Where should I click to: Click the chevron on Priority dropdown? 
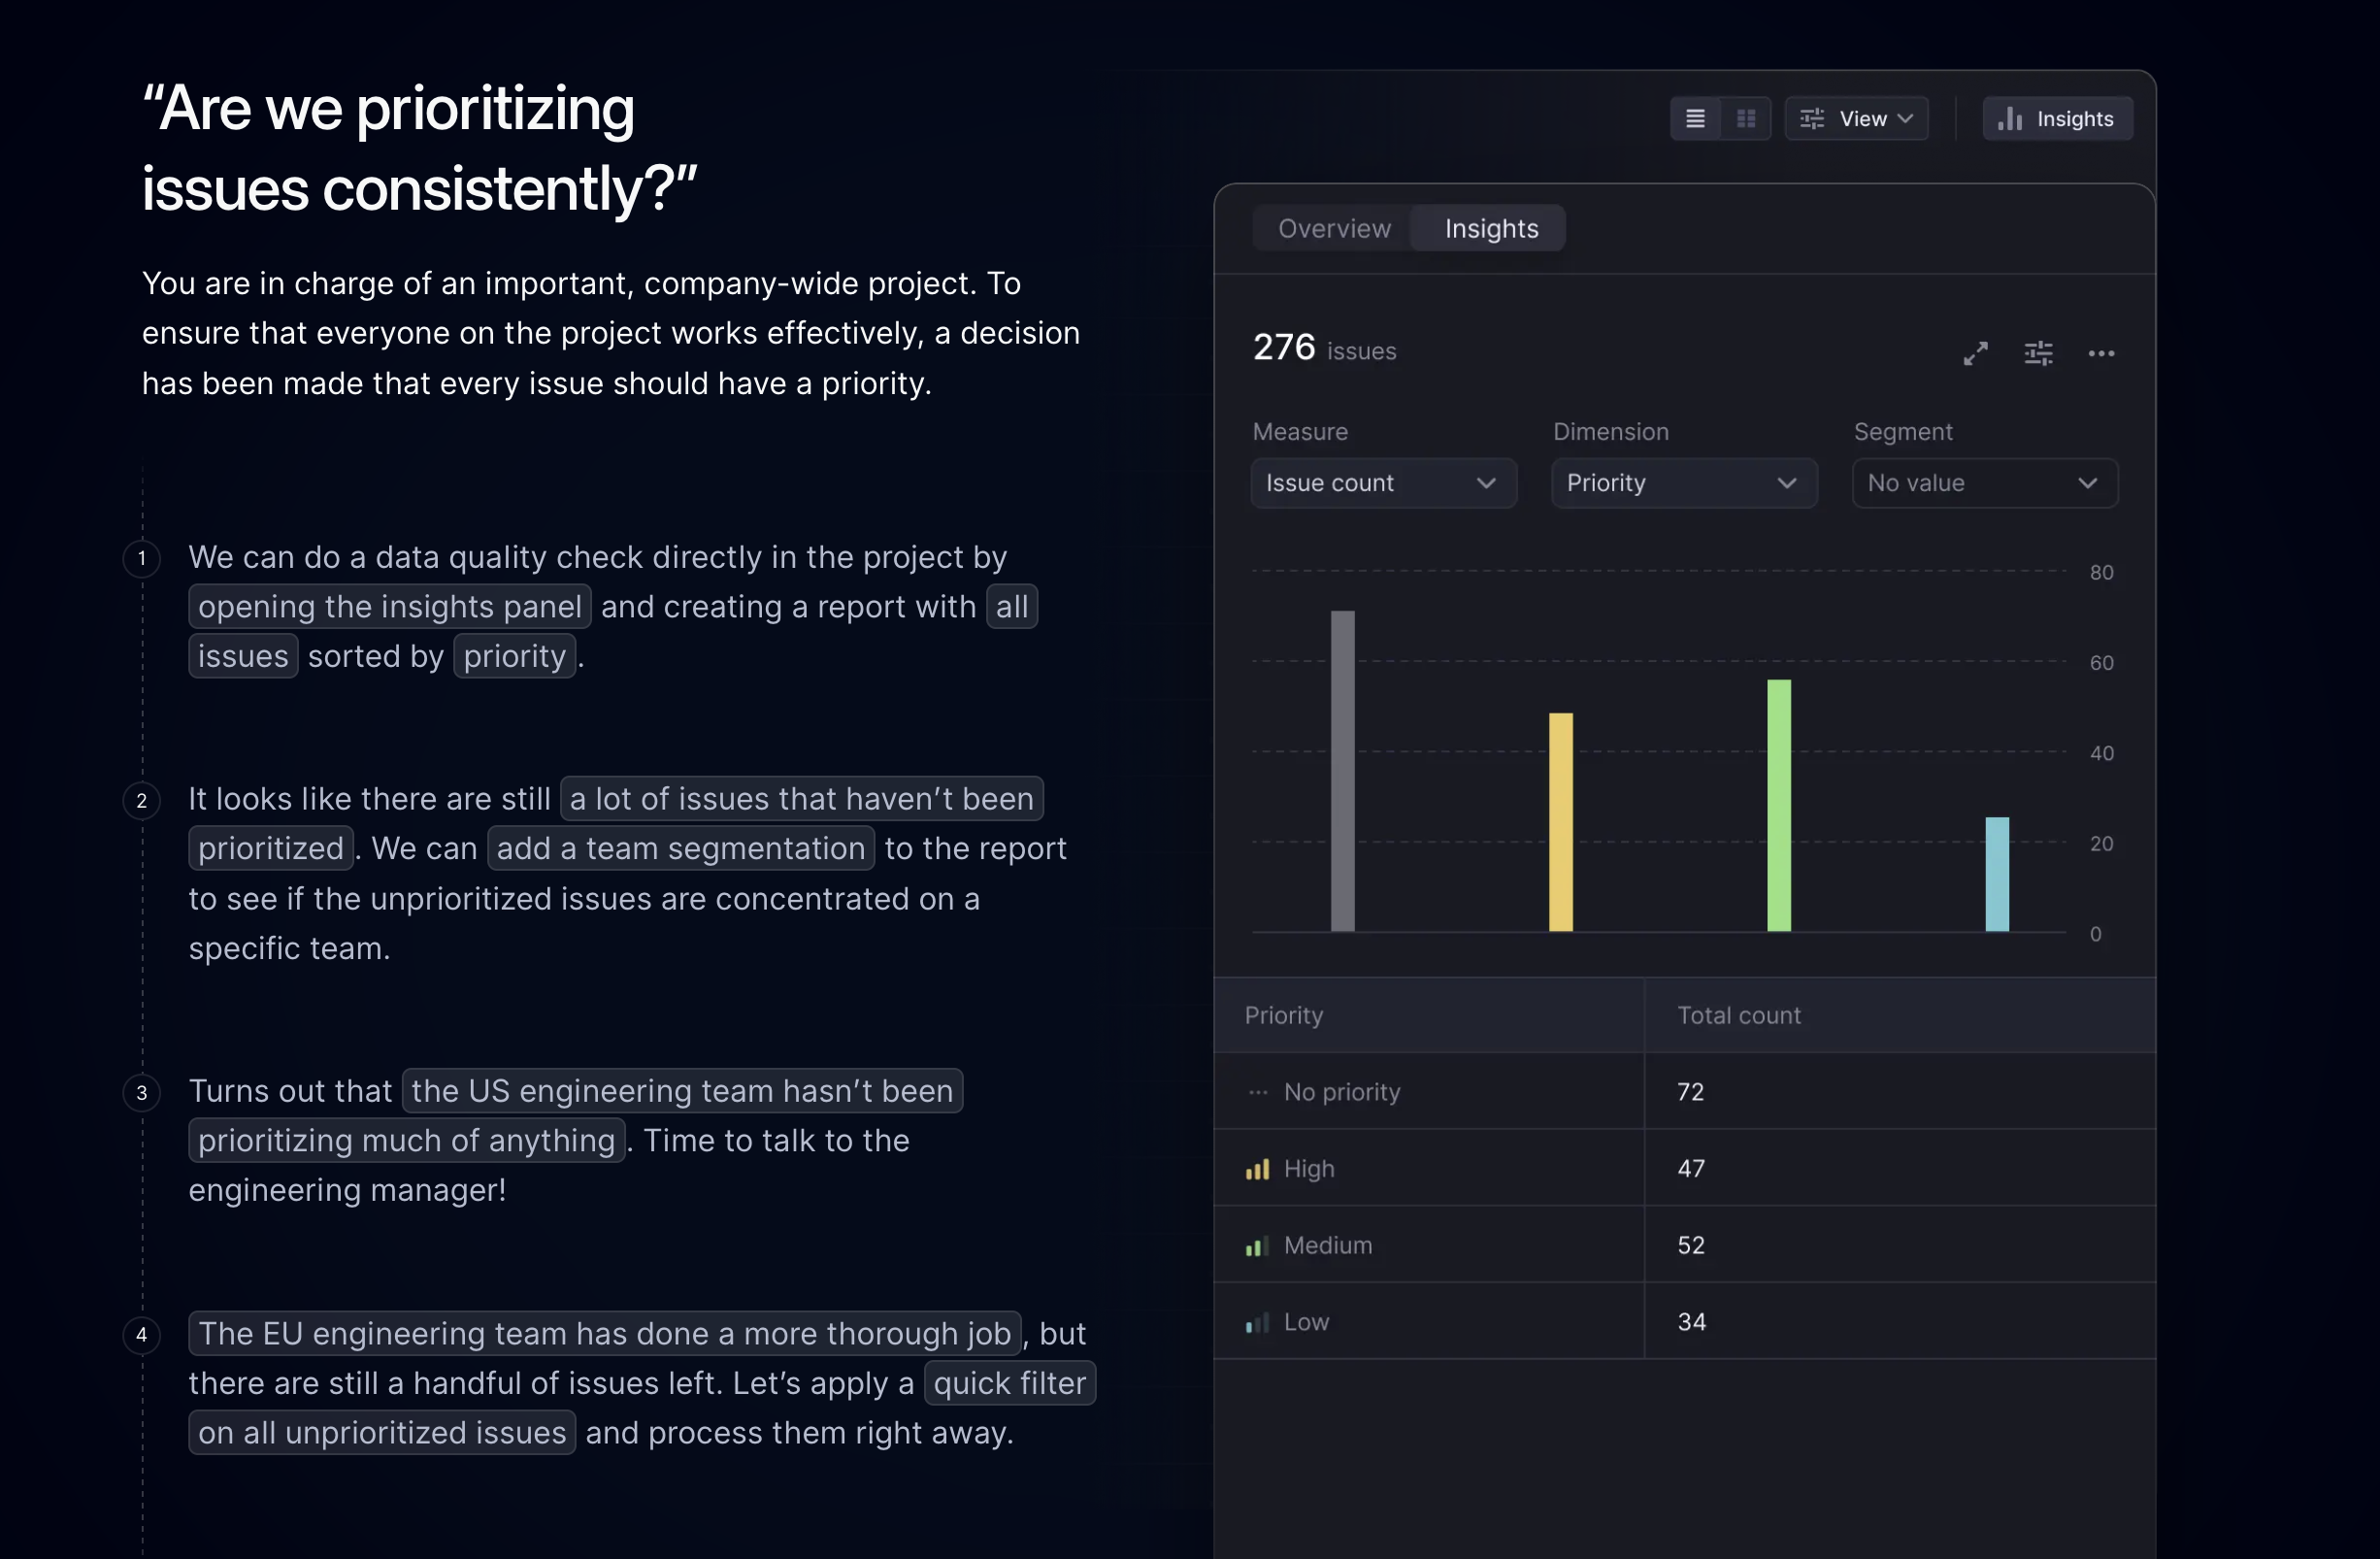(1786, 484)
